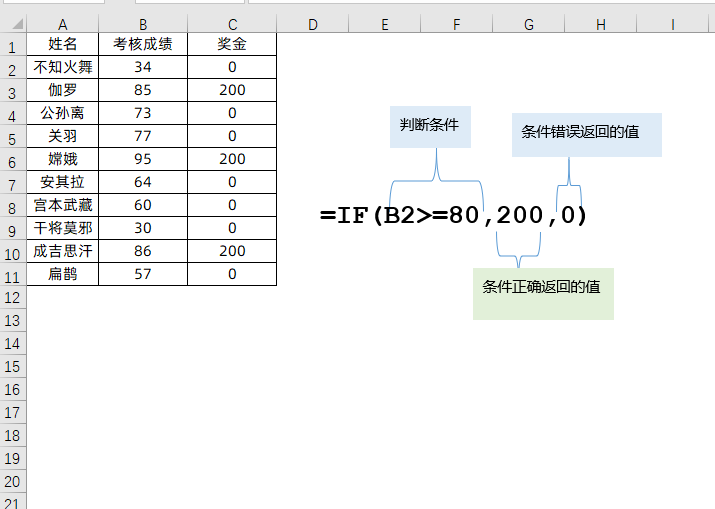Select column G header

tap(528, 24)
